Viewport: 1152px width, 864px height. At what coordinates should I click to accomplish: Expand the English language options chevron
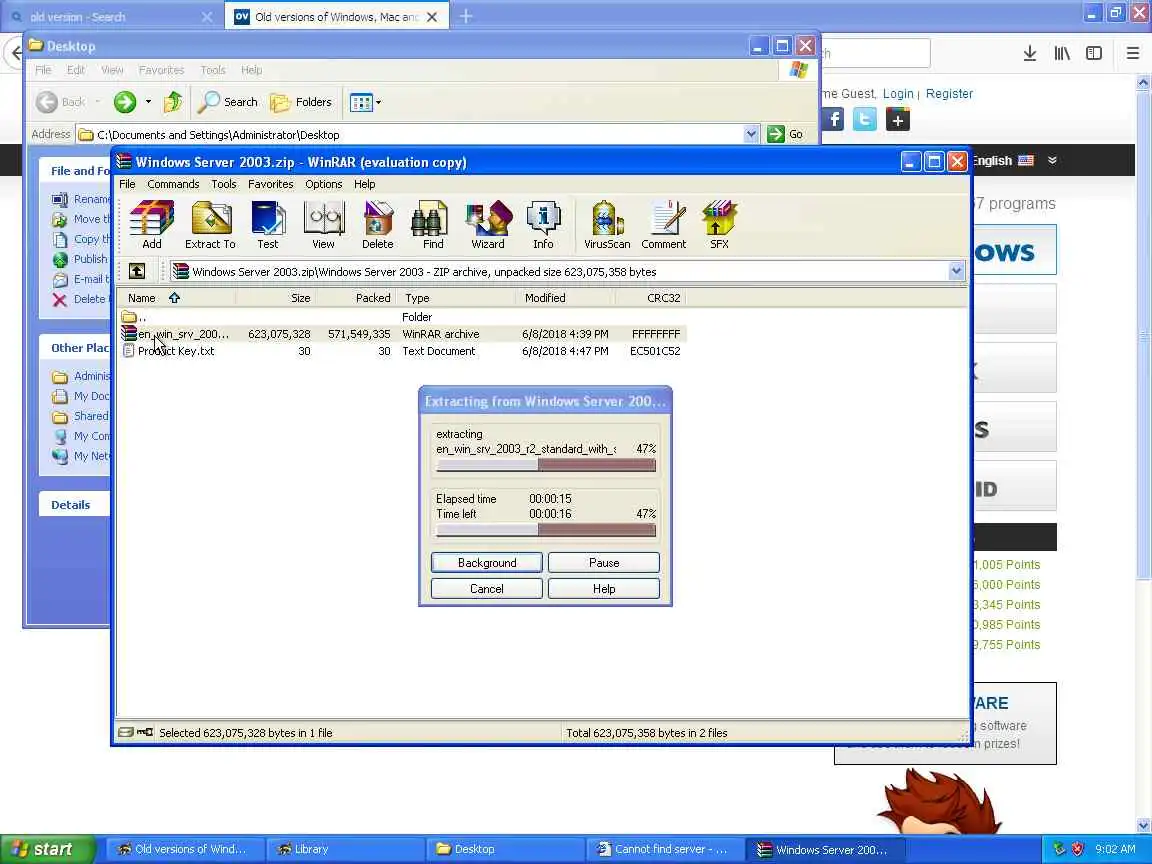coord(1052,160)
